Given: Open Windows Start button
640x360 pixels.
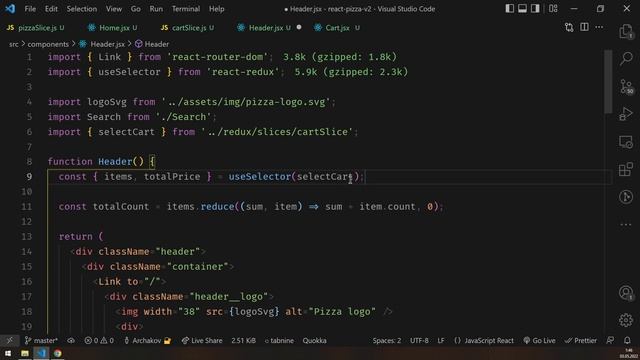Looking at the screenshot, I should coord(8,353).
